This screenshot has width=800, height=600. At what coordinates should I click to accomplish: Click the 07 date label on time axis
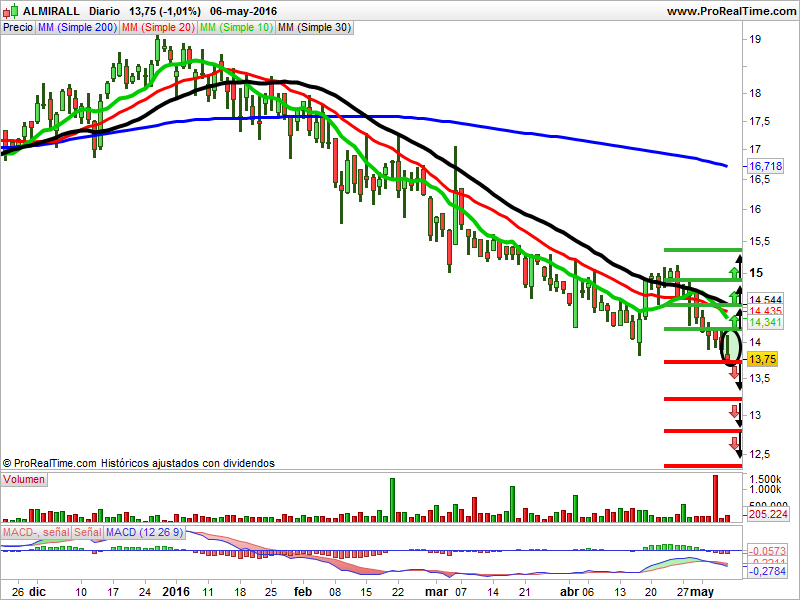click(x=461, y=592)
